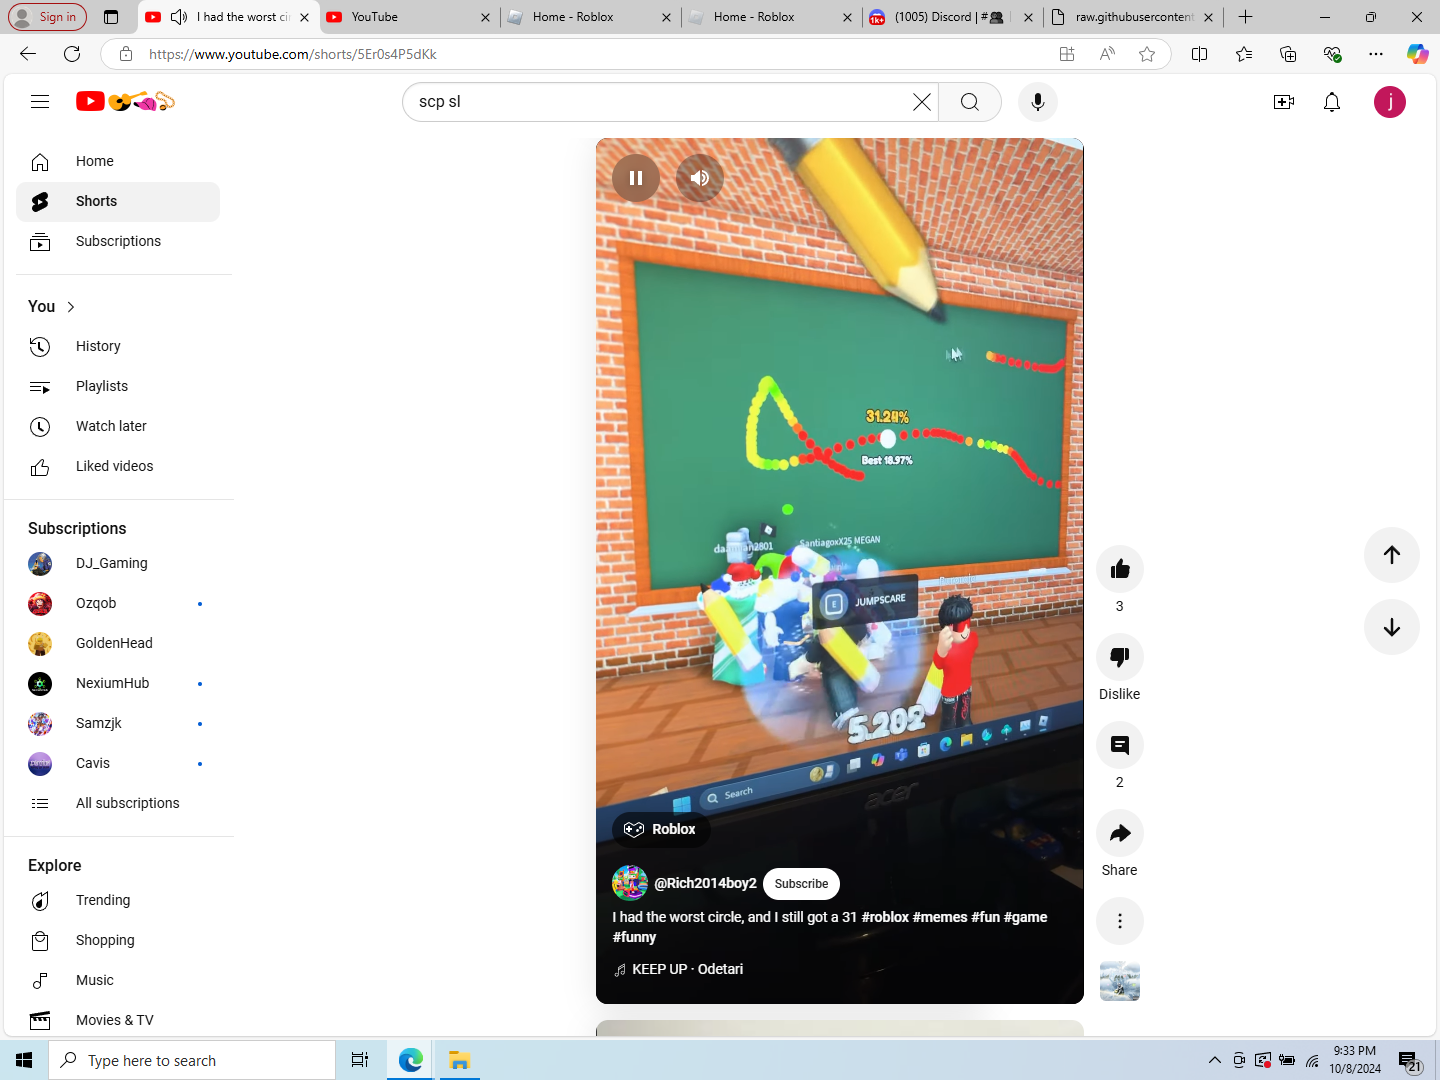This screenshot has width=1440, height=1080.
Task: Open Cavis channel subscription
Action: point(118,763)
